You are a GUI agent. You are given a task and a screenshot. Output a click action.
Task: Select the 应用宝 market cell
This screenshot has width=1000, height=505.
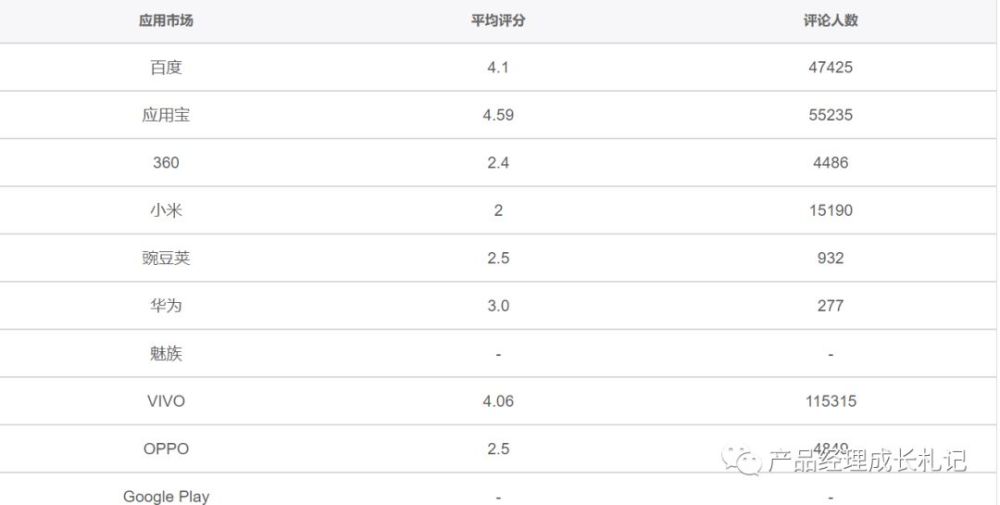[x=166, y=115]
